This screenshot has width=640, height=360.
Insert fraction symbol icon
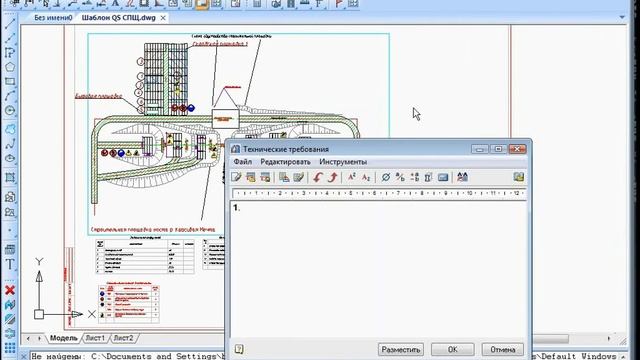[x=400, y=177]
